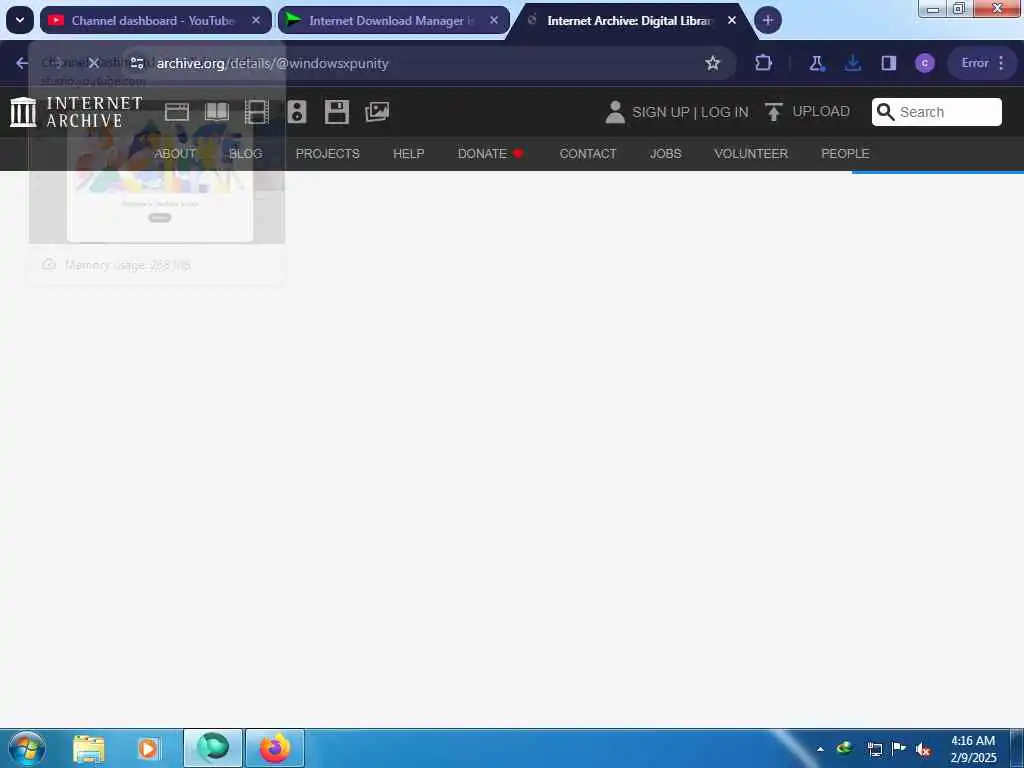Open the Software floppy disk icon

[x=337, y=112]
